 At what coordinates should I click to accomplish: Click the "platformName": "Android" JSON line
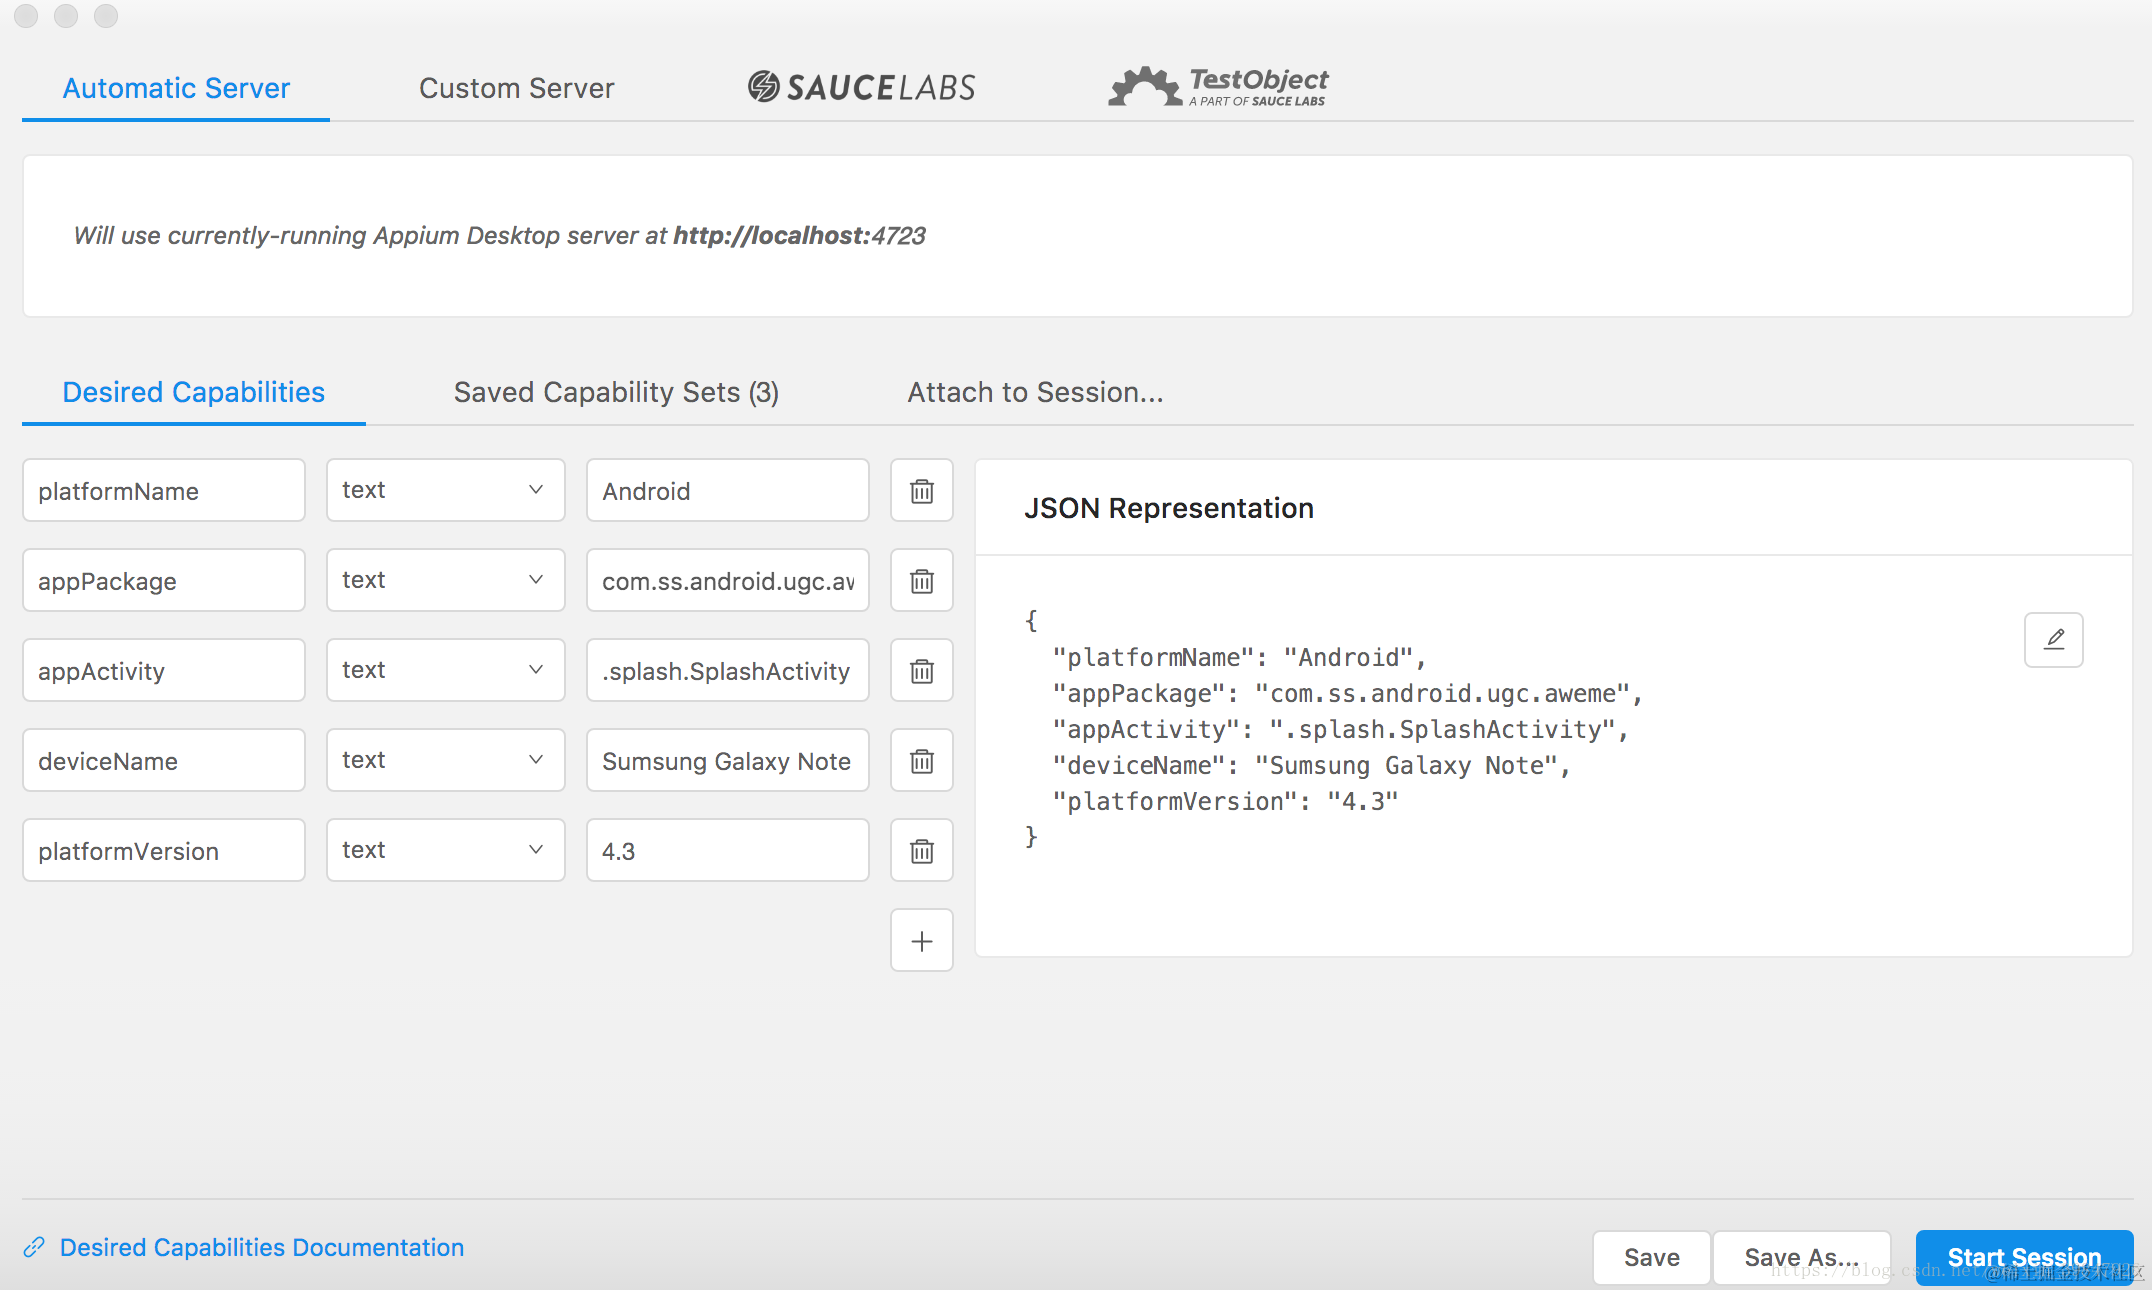click(x=1239, y=657)
